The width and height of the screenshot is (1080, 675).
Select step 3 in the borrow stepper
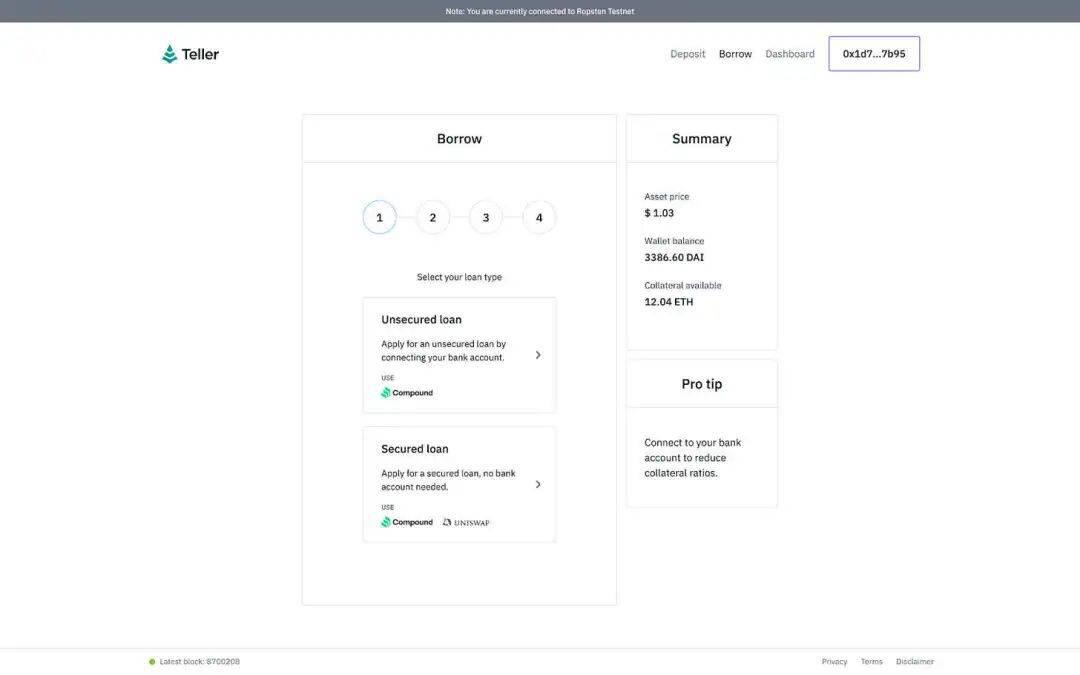coord(486,217)
